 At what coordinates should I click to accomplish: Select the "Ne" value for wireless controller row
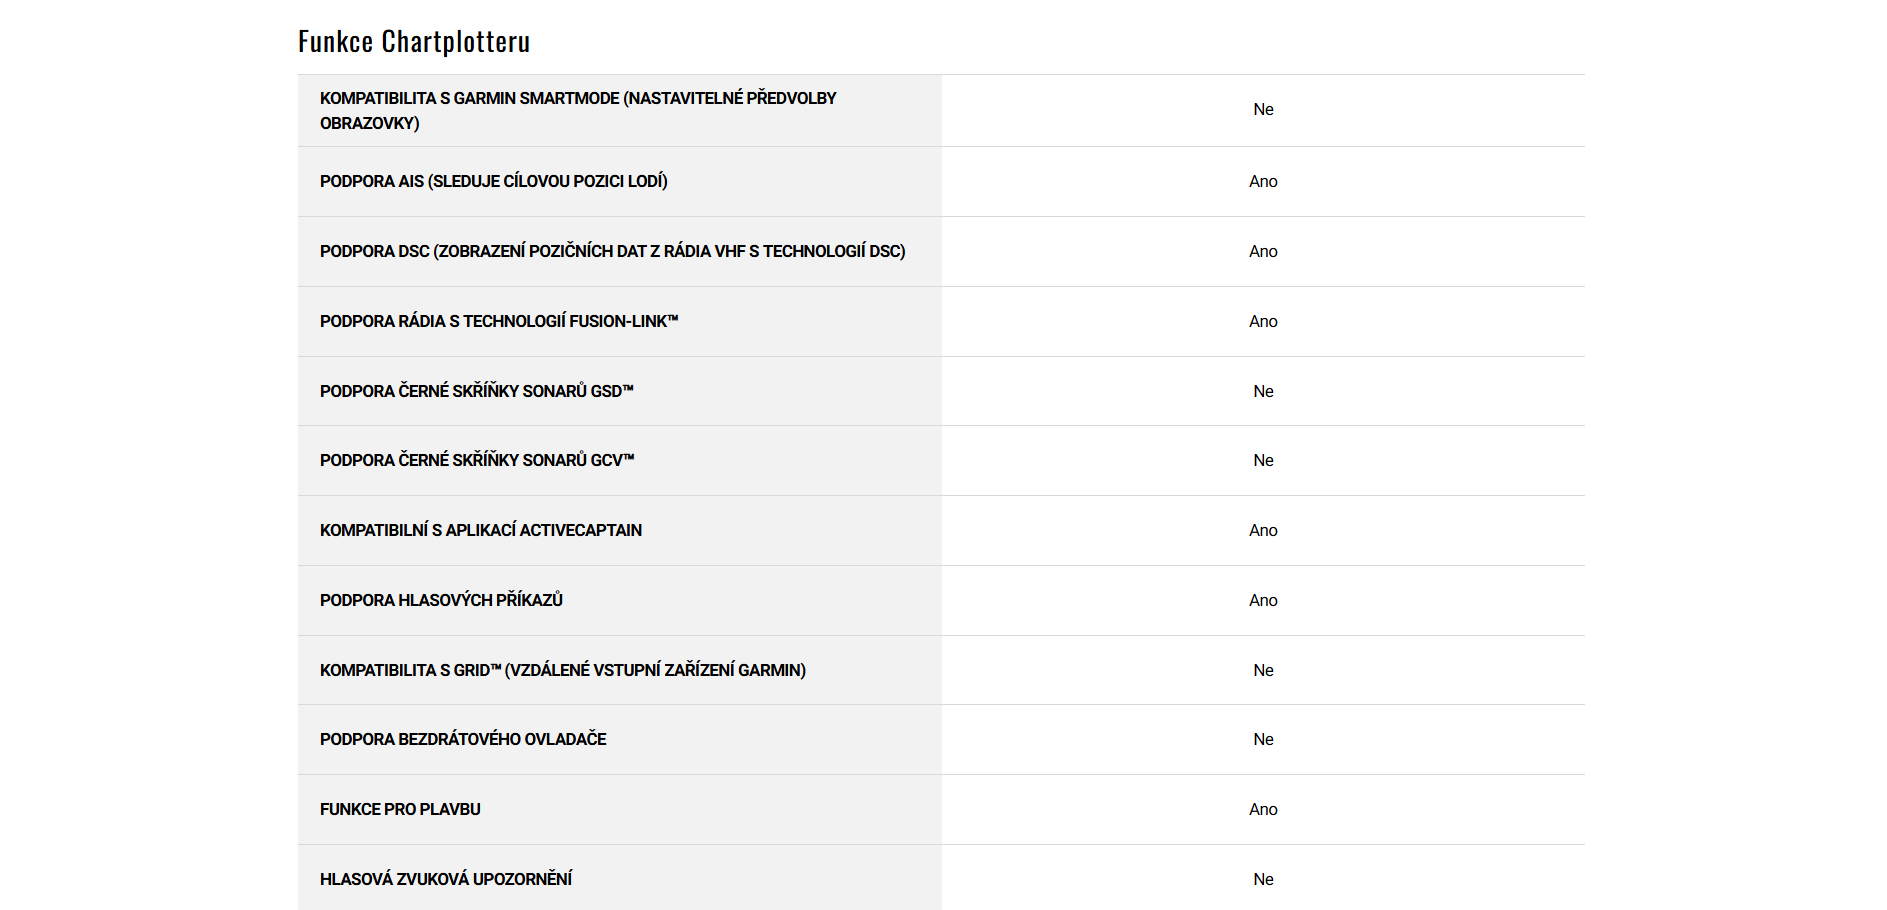(1263, 739)
